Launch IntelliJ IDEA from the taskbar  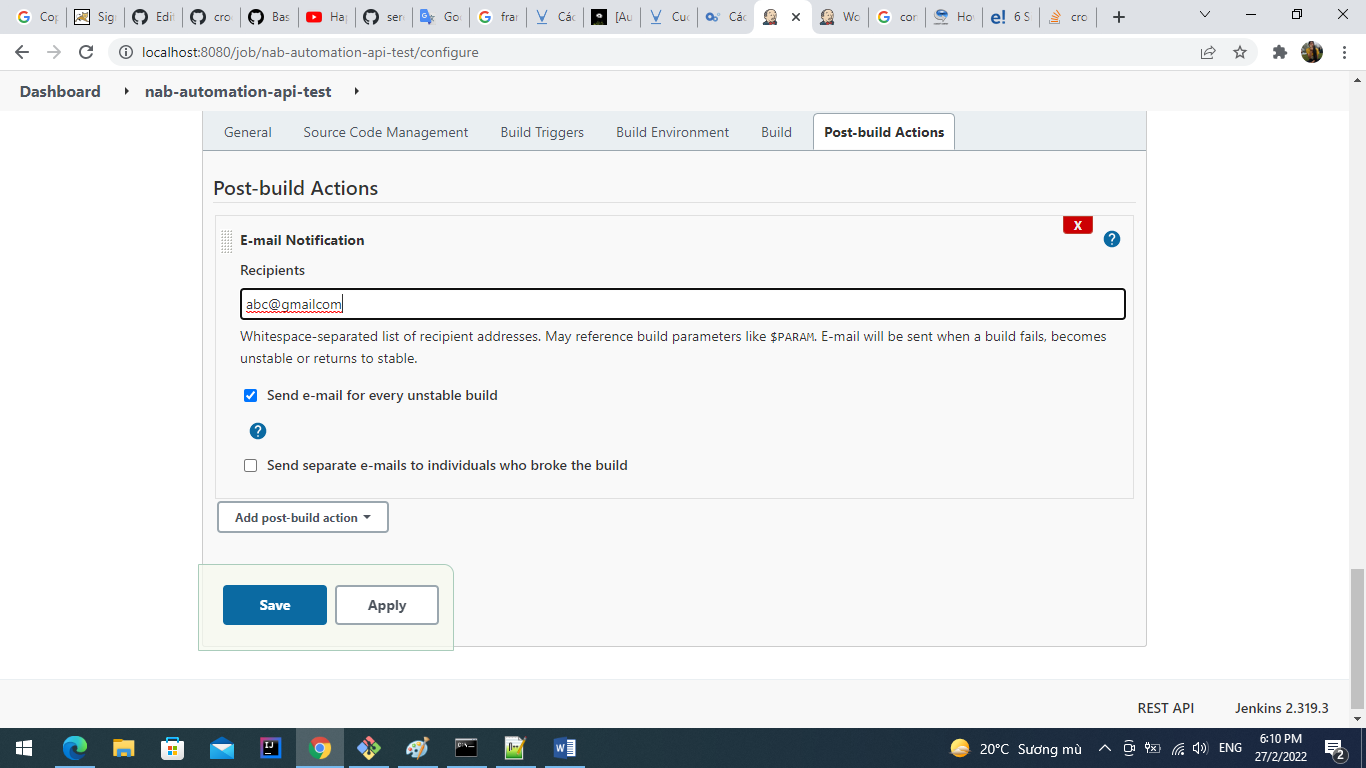pos(271,748)
